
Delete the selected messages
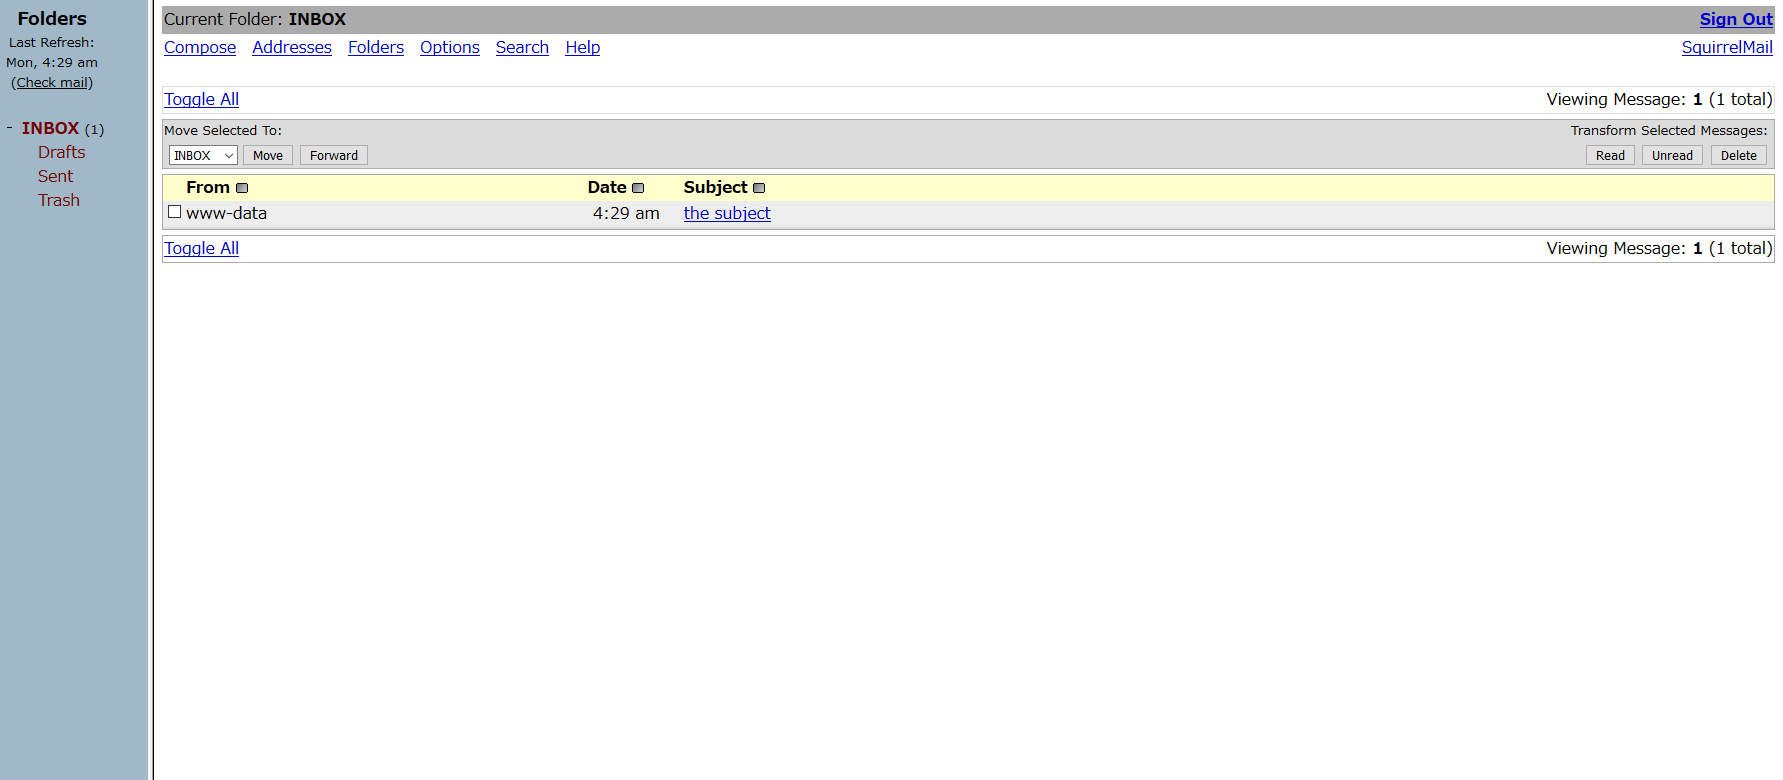pyautogui.click(x=1738, y=155)
